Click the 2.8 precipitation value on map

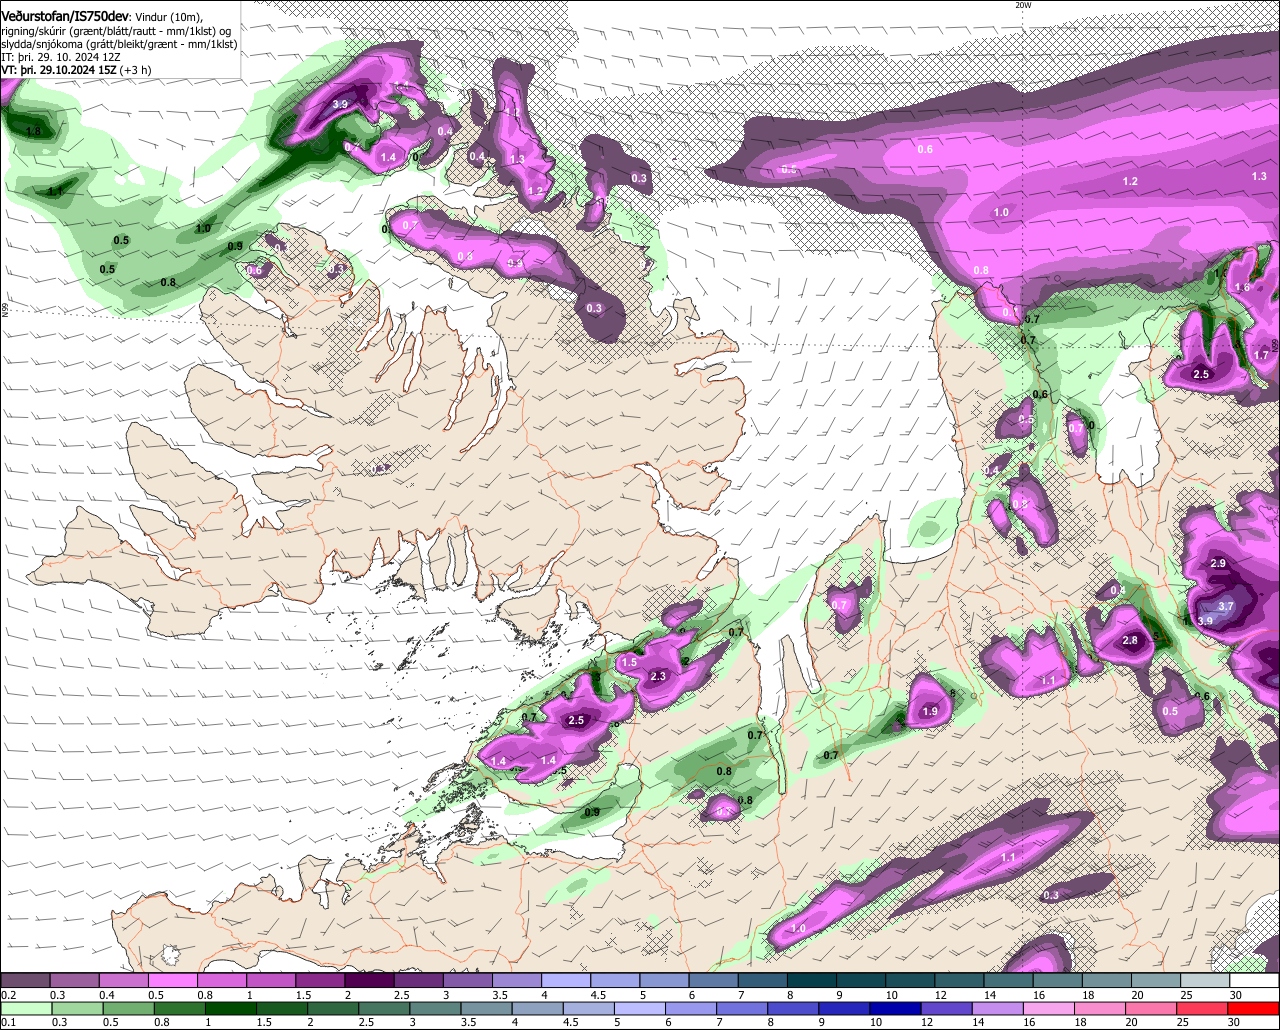1130,640
